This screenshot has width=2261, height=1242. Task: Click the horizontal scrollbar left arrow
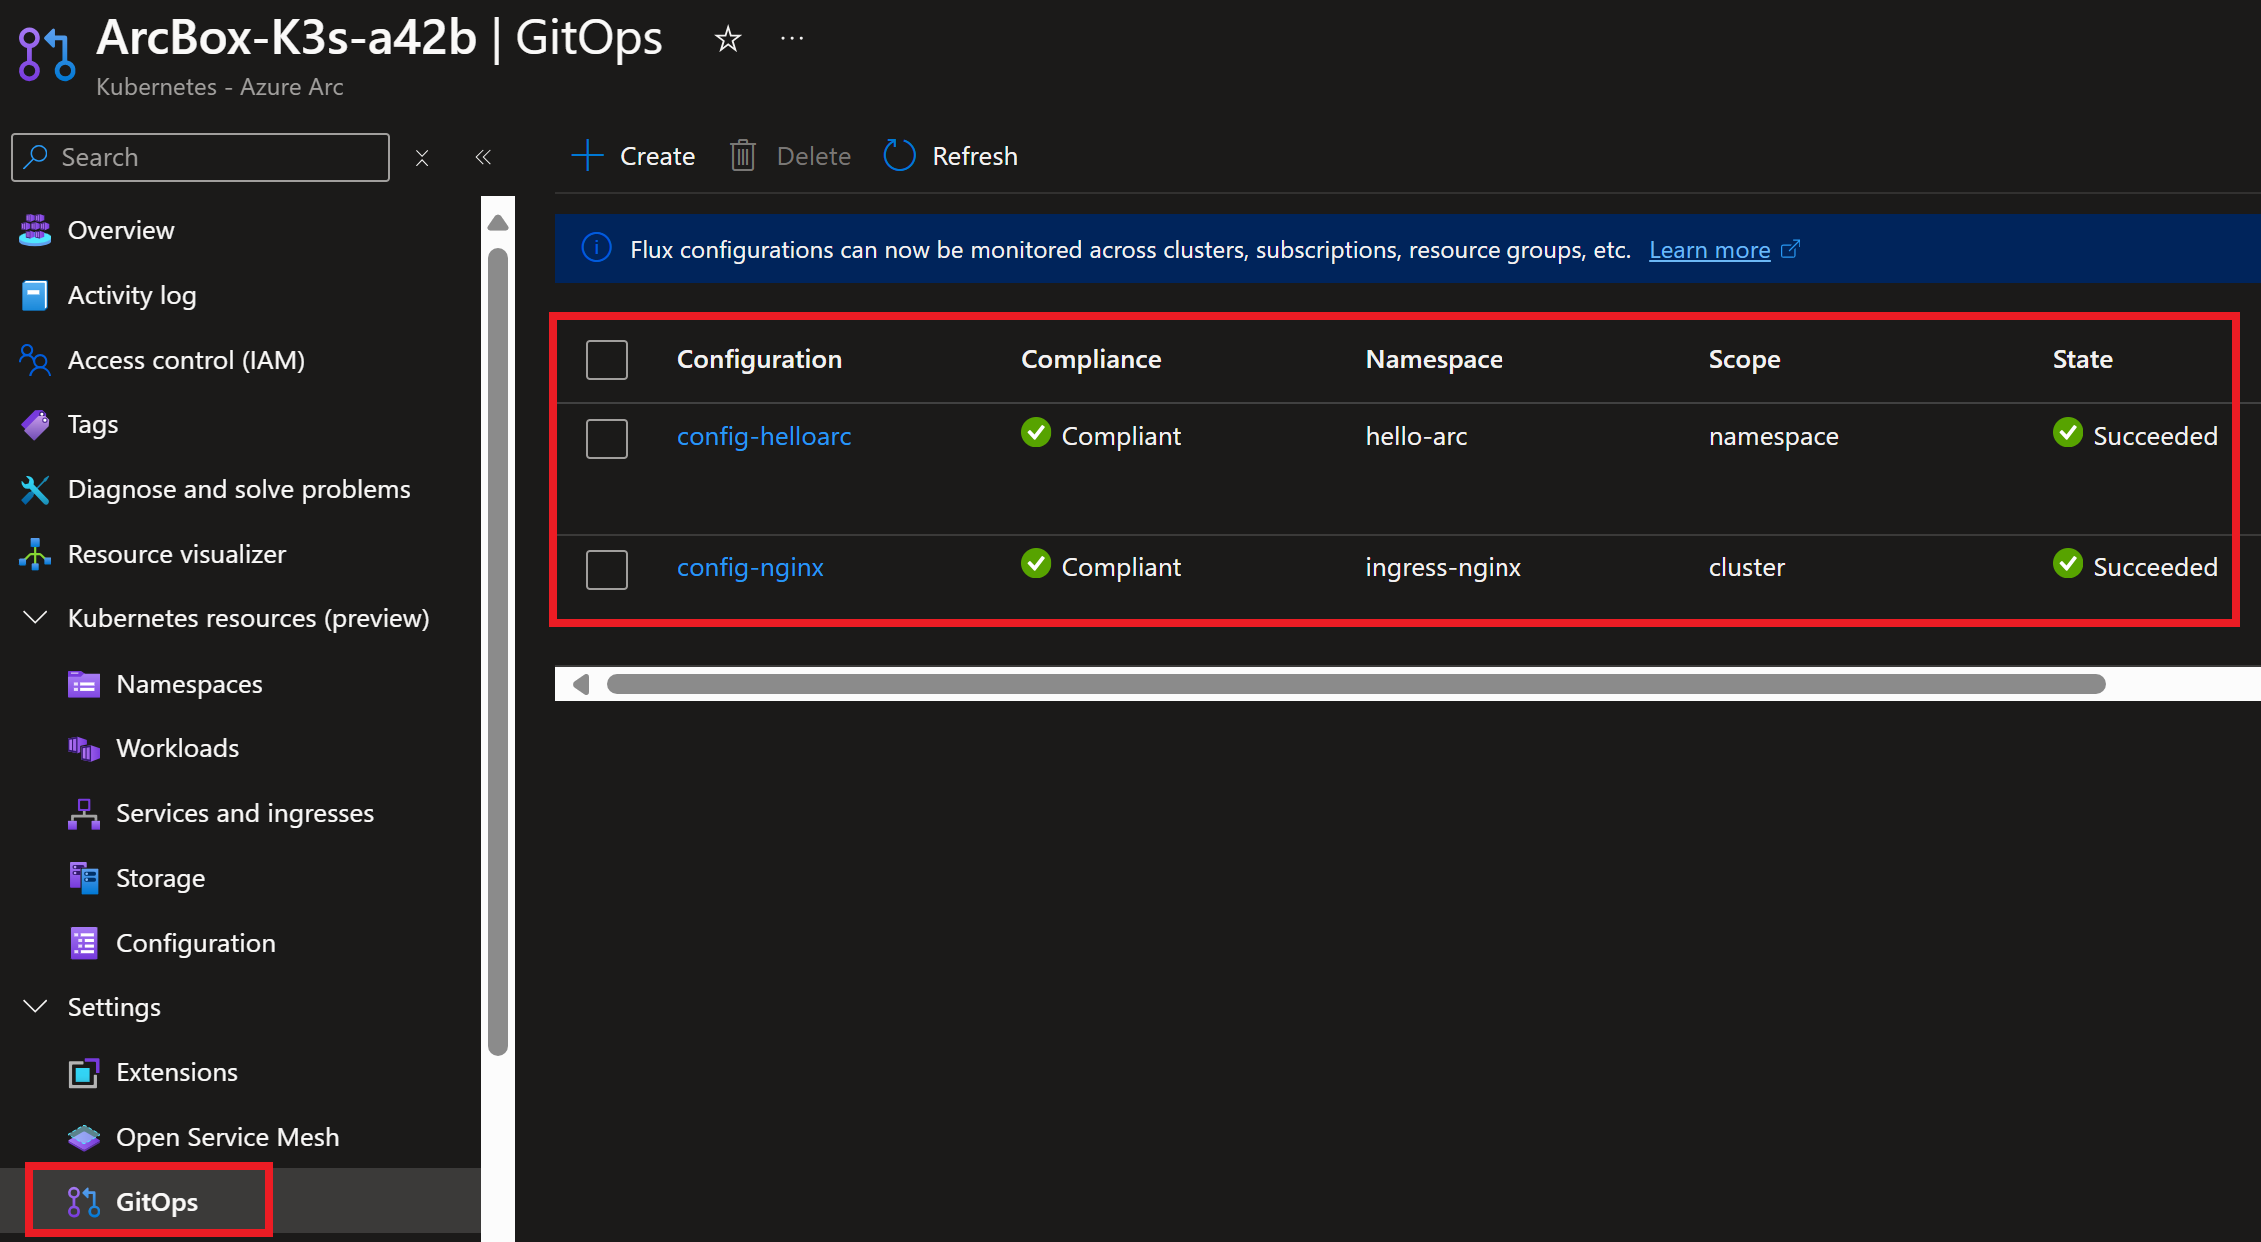tap(581, 684)
